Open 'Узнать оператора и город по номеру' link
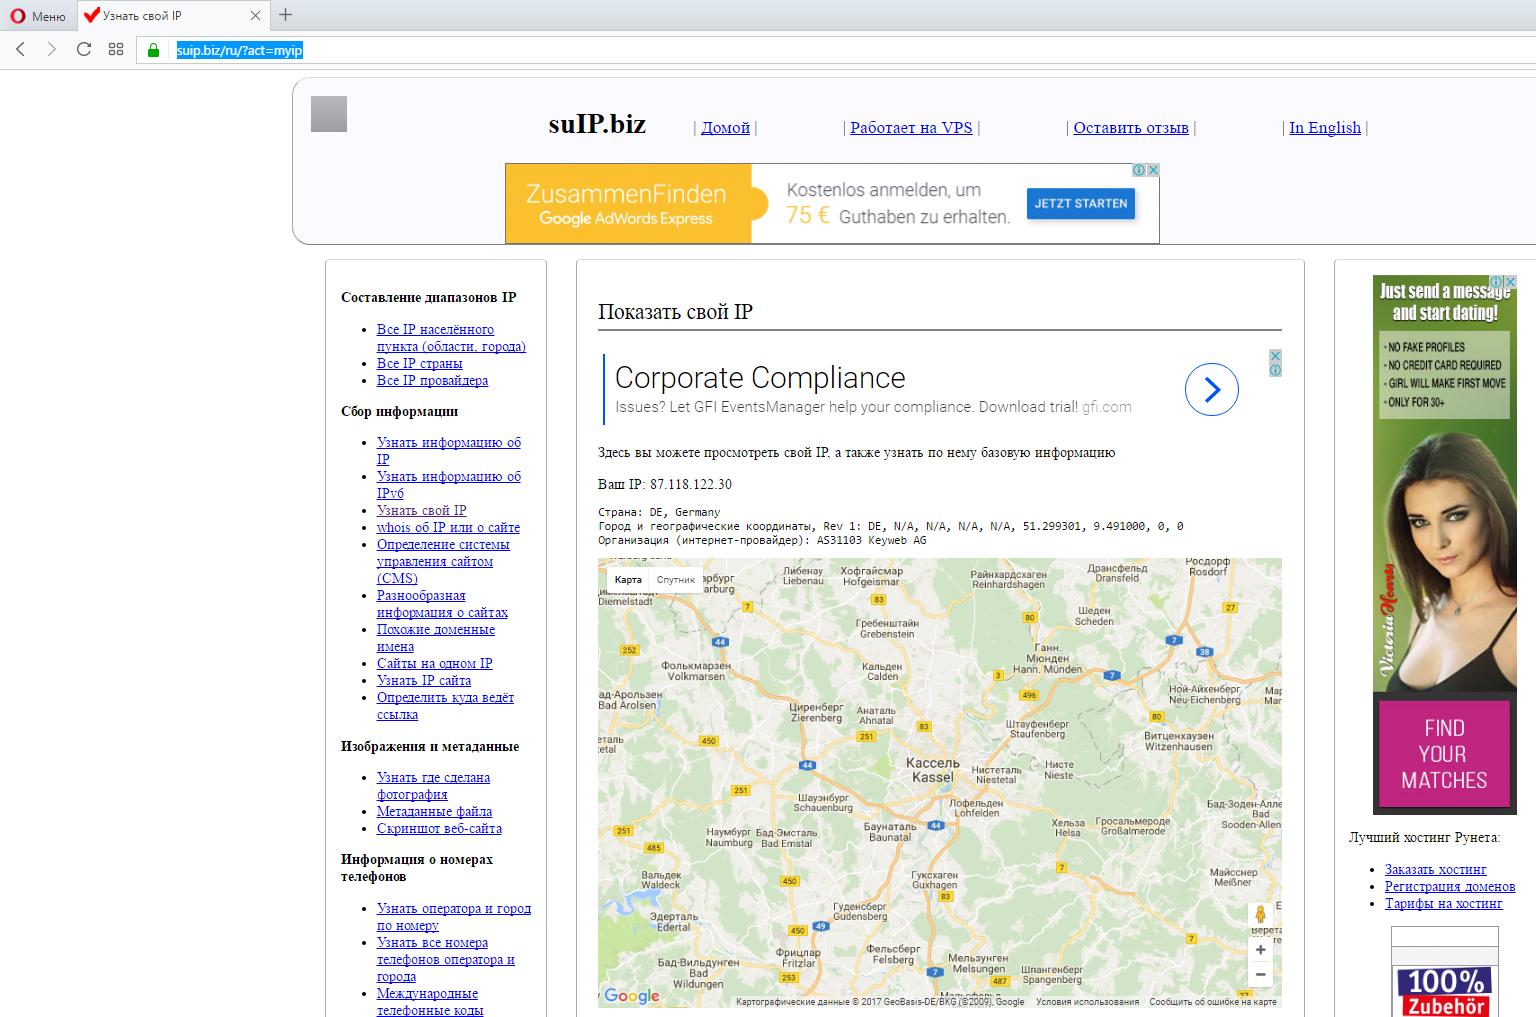This screenshot has height=1017, width=1536. [454, 917]
